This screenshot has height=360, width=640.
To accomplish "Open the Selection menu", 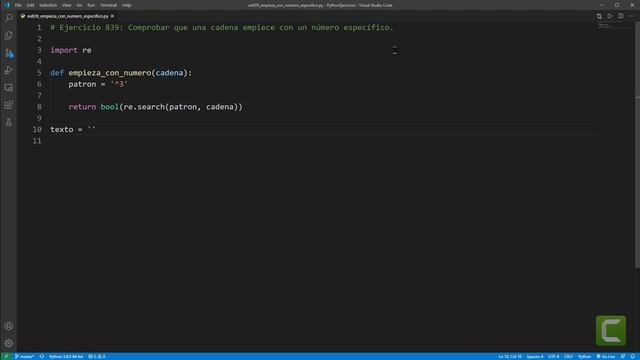I will (x=48, y=5).
